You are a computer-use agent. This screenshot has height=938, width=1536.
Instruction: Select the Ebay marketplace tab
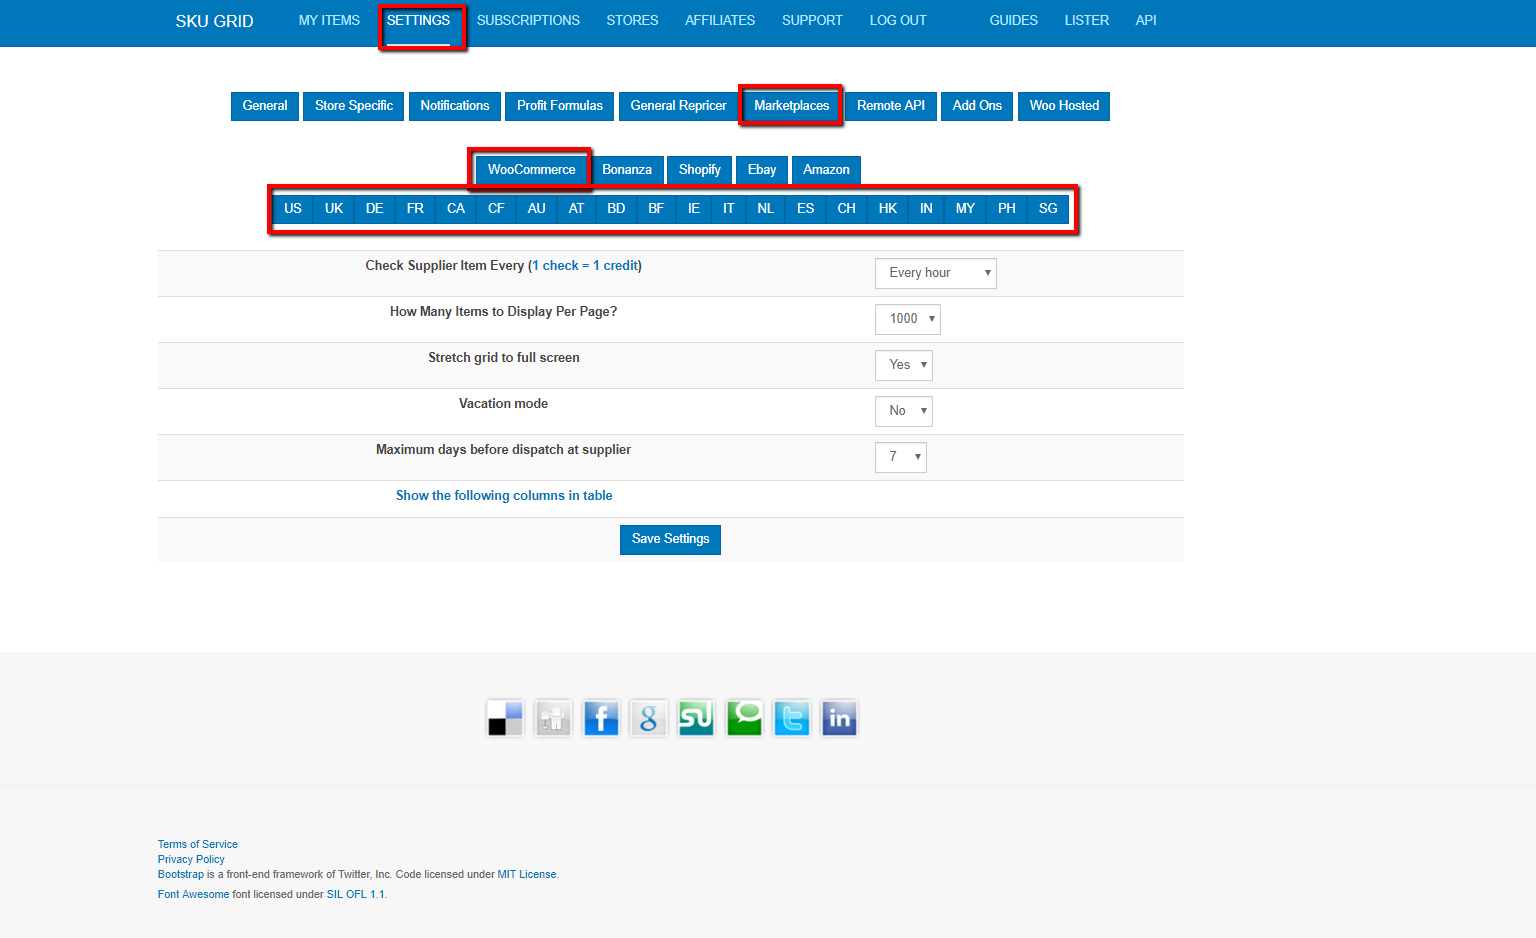[x=762, y=170]
